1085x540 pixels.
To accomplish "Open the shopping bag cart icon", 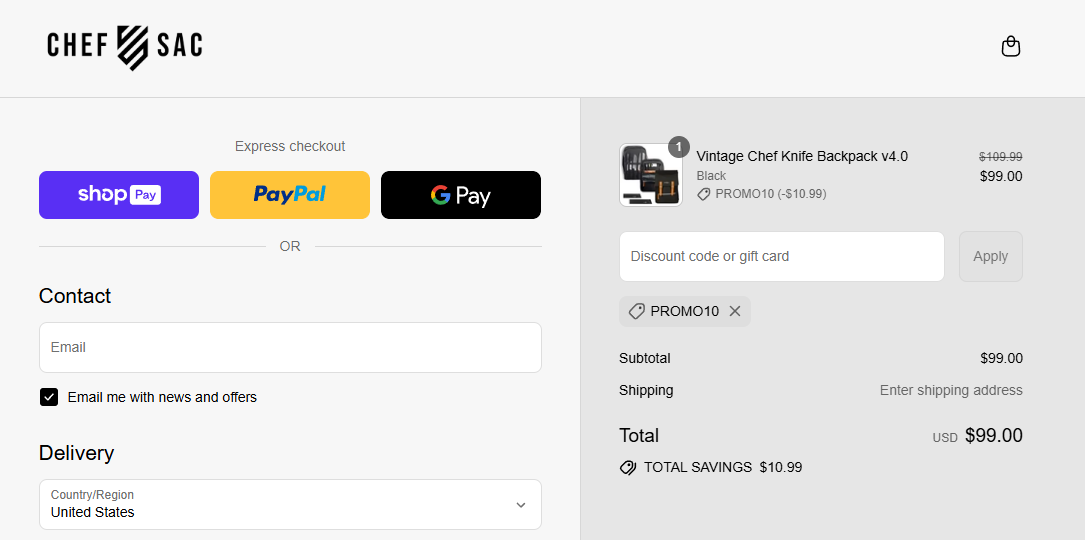I will 1010,47.
